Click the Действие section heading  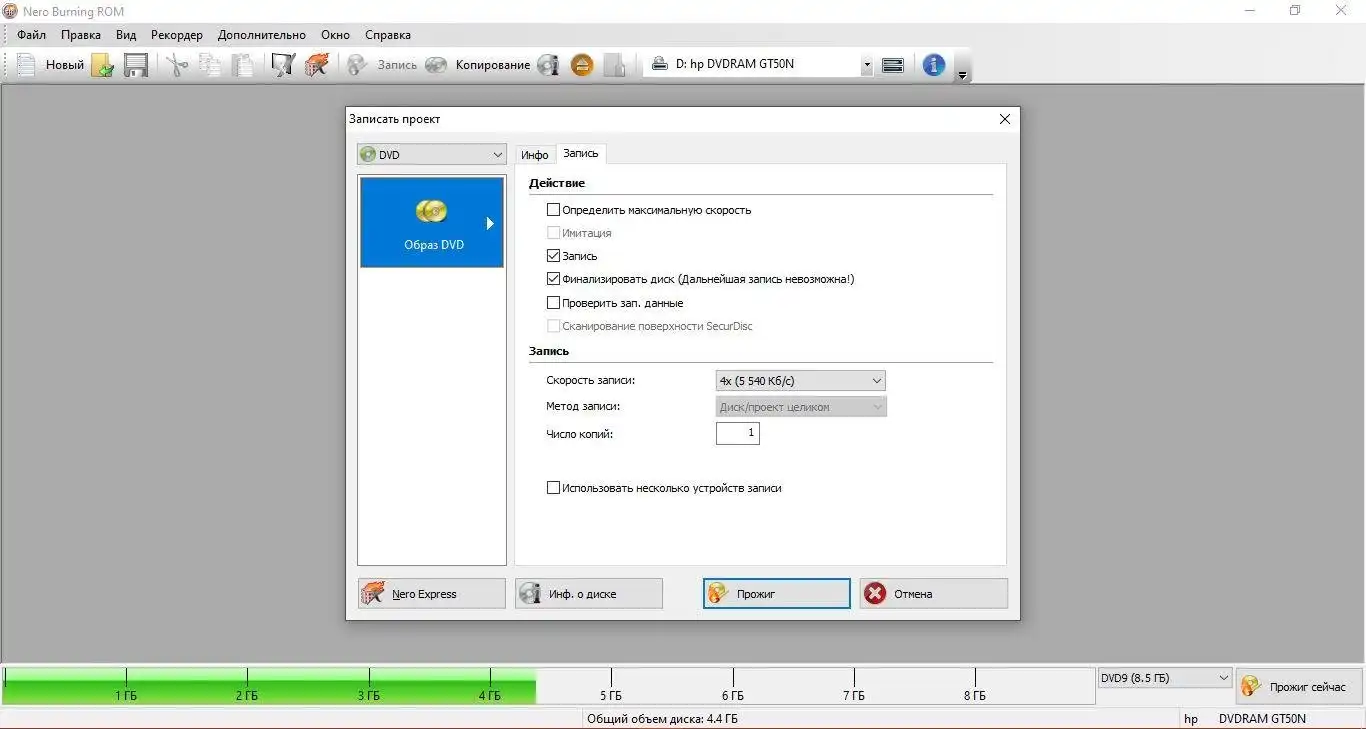(x=557, y=184)
